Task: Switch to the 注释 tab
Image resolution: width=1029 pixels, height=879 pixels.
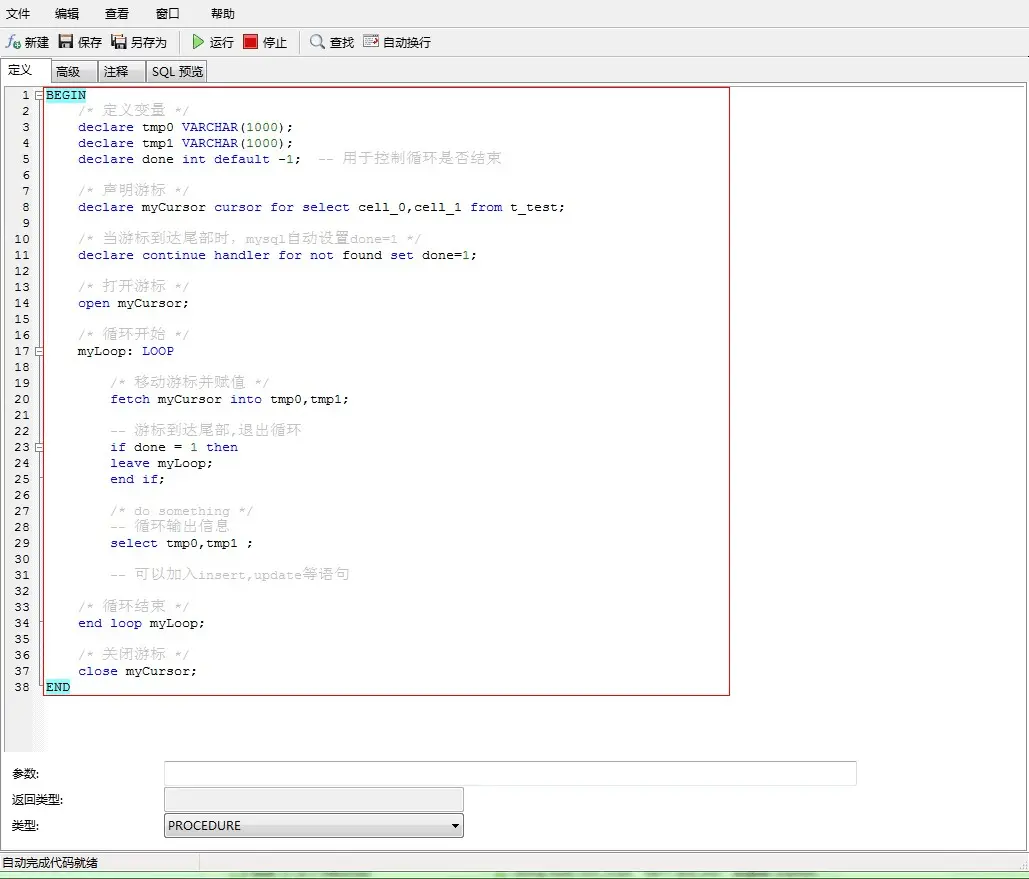Action: 116,72
